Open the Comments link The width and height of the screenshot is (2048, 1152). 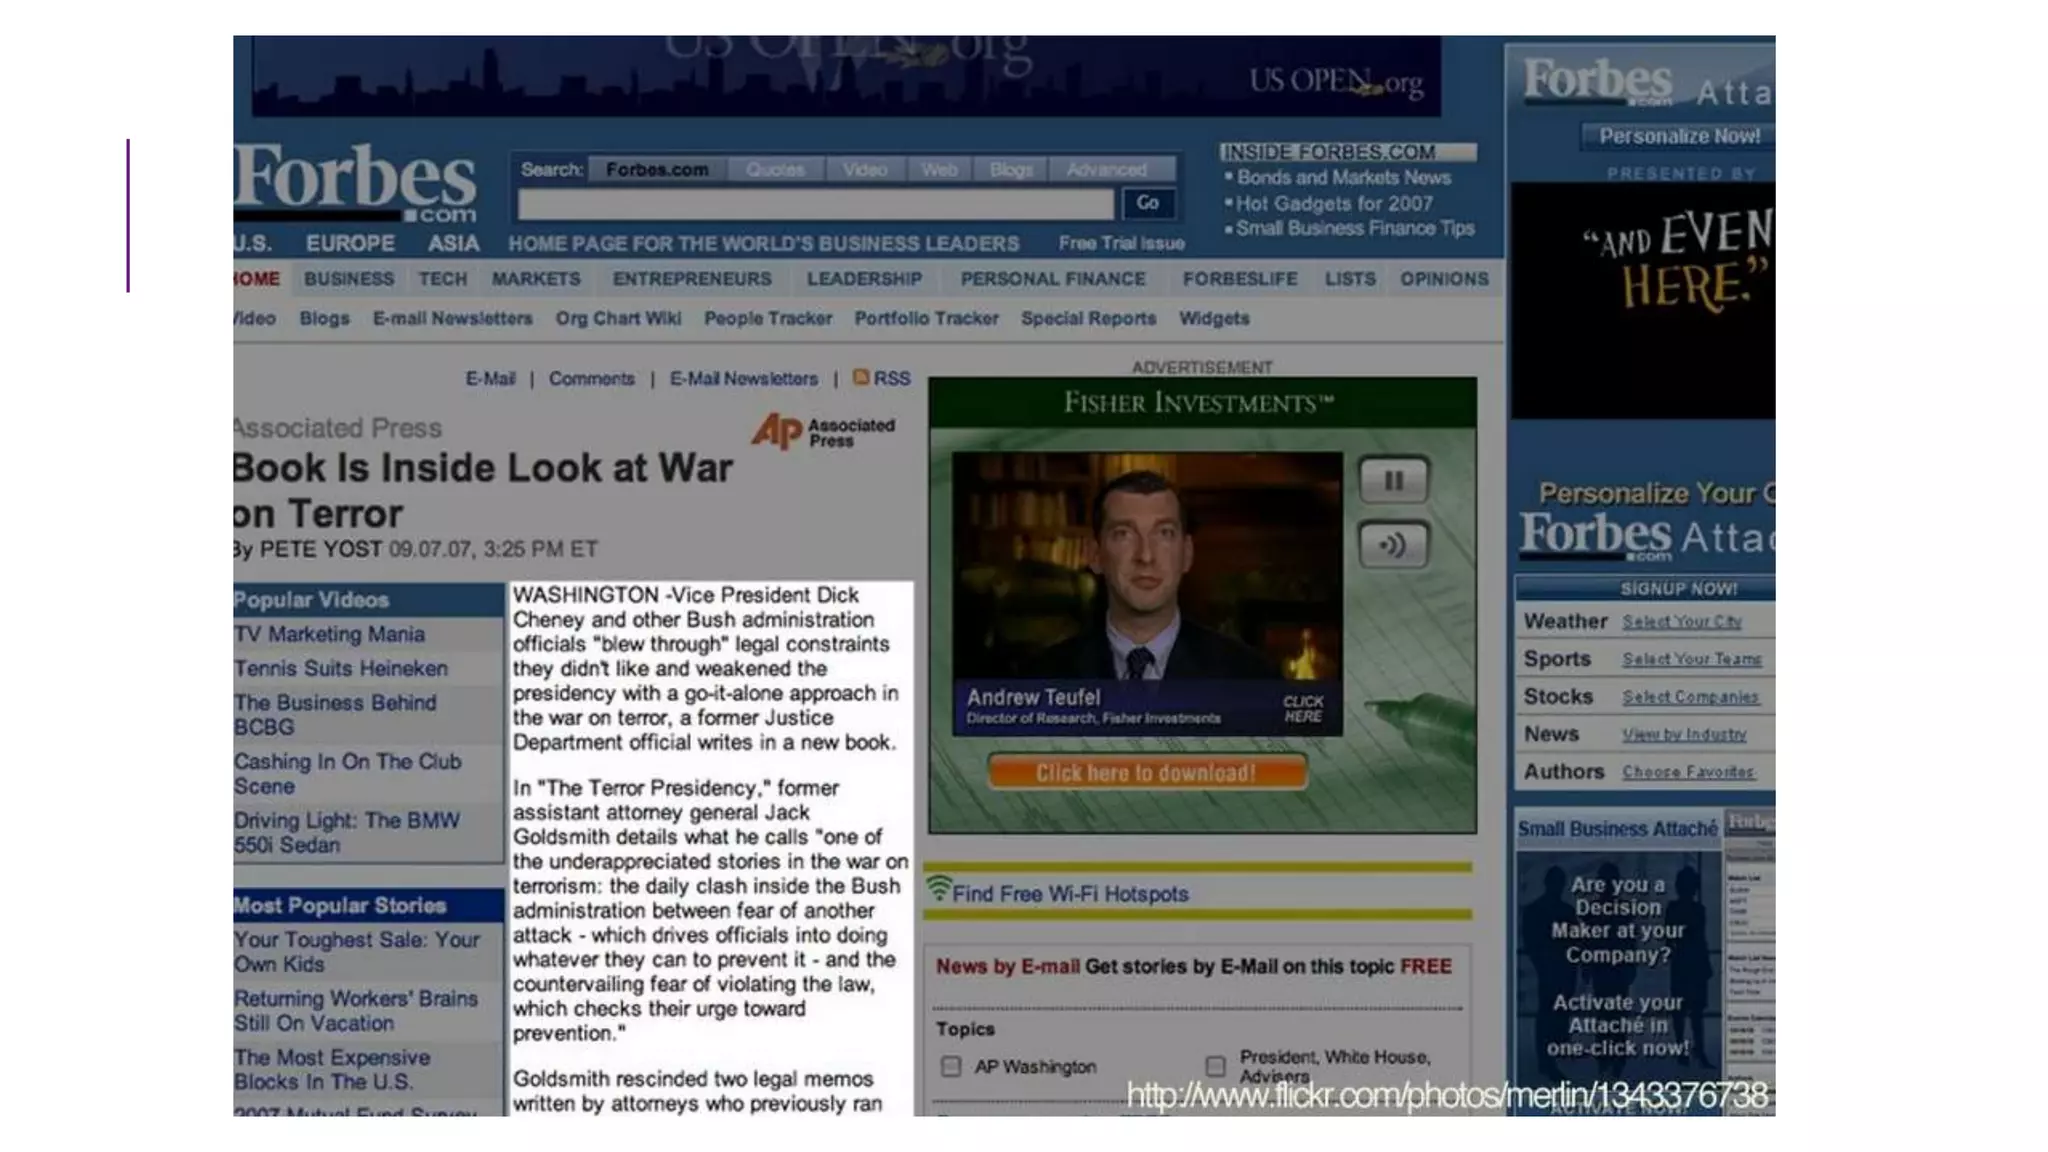coord(591,379)
